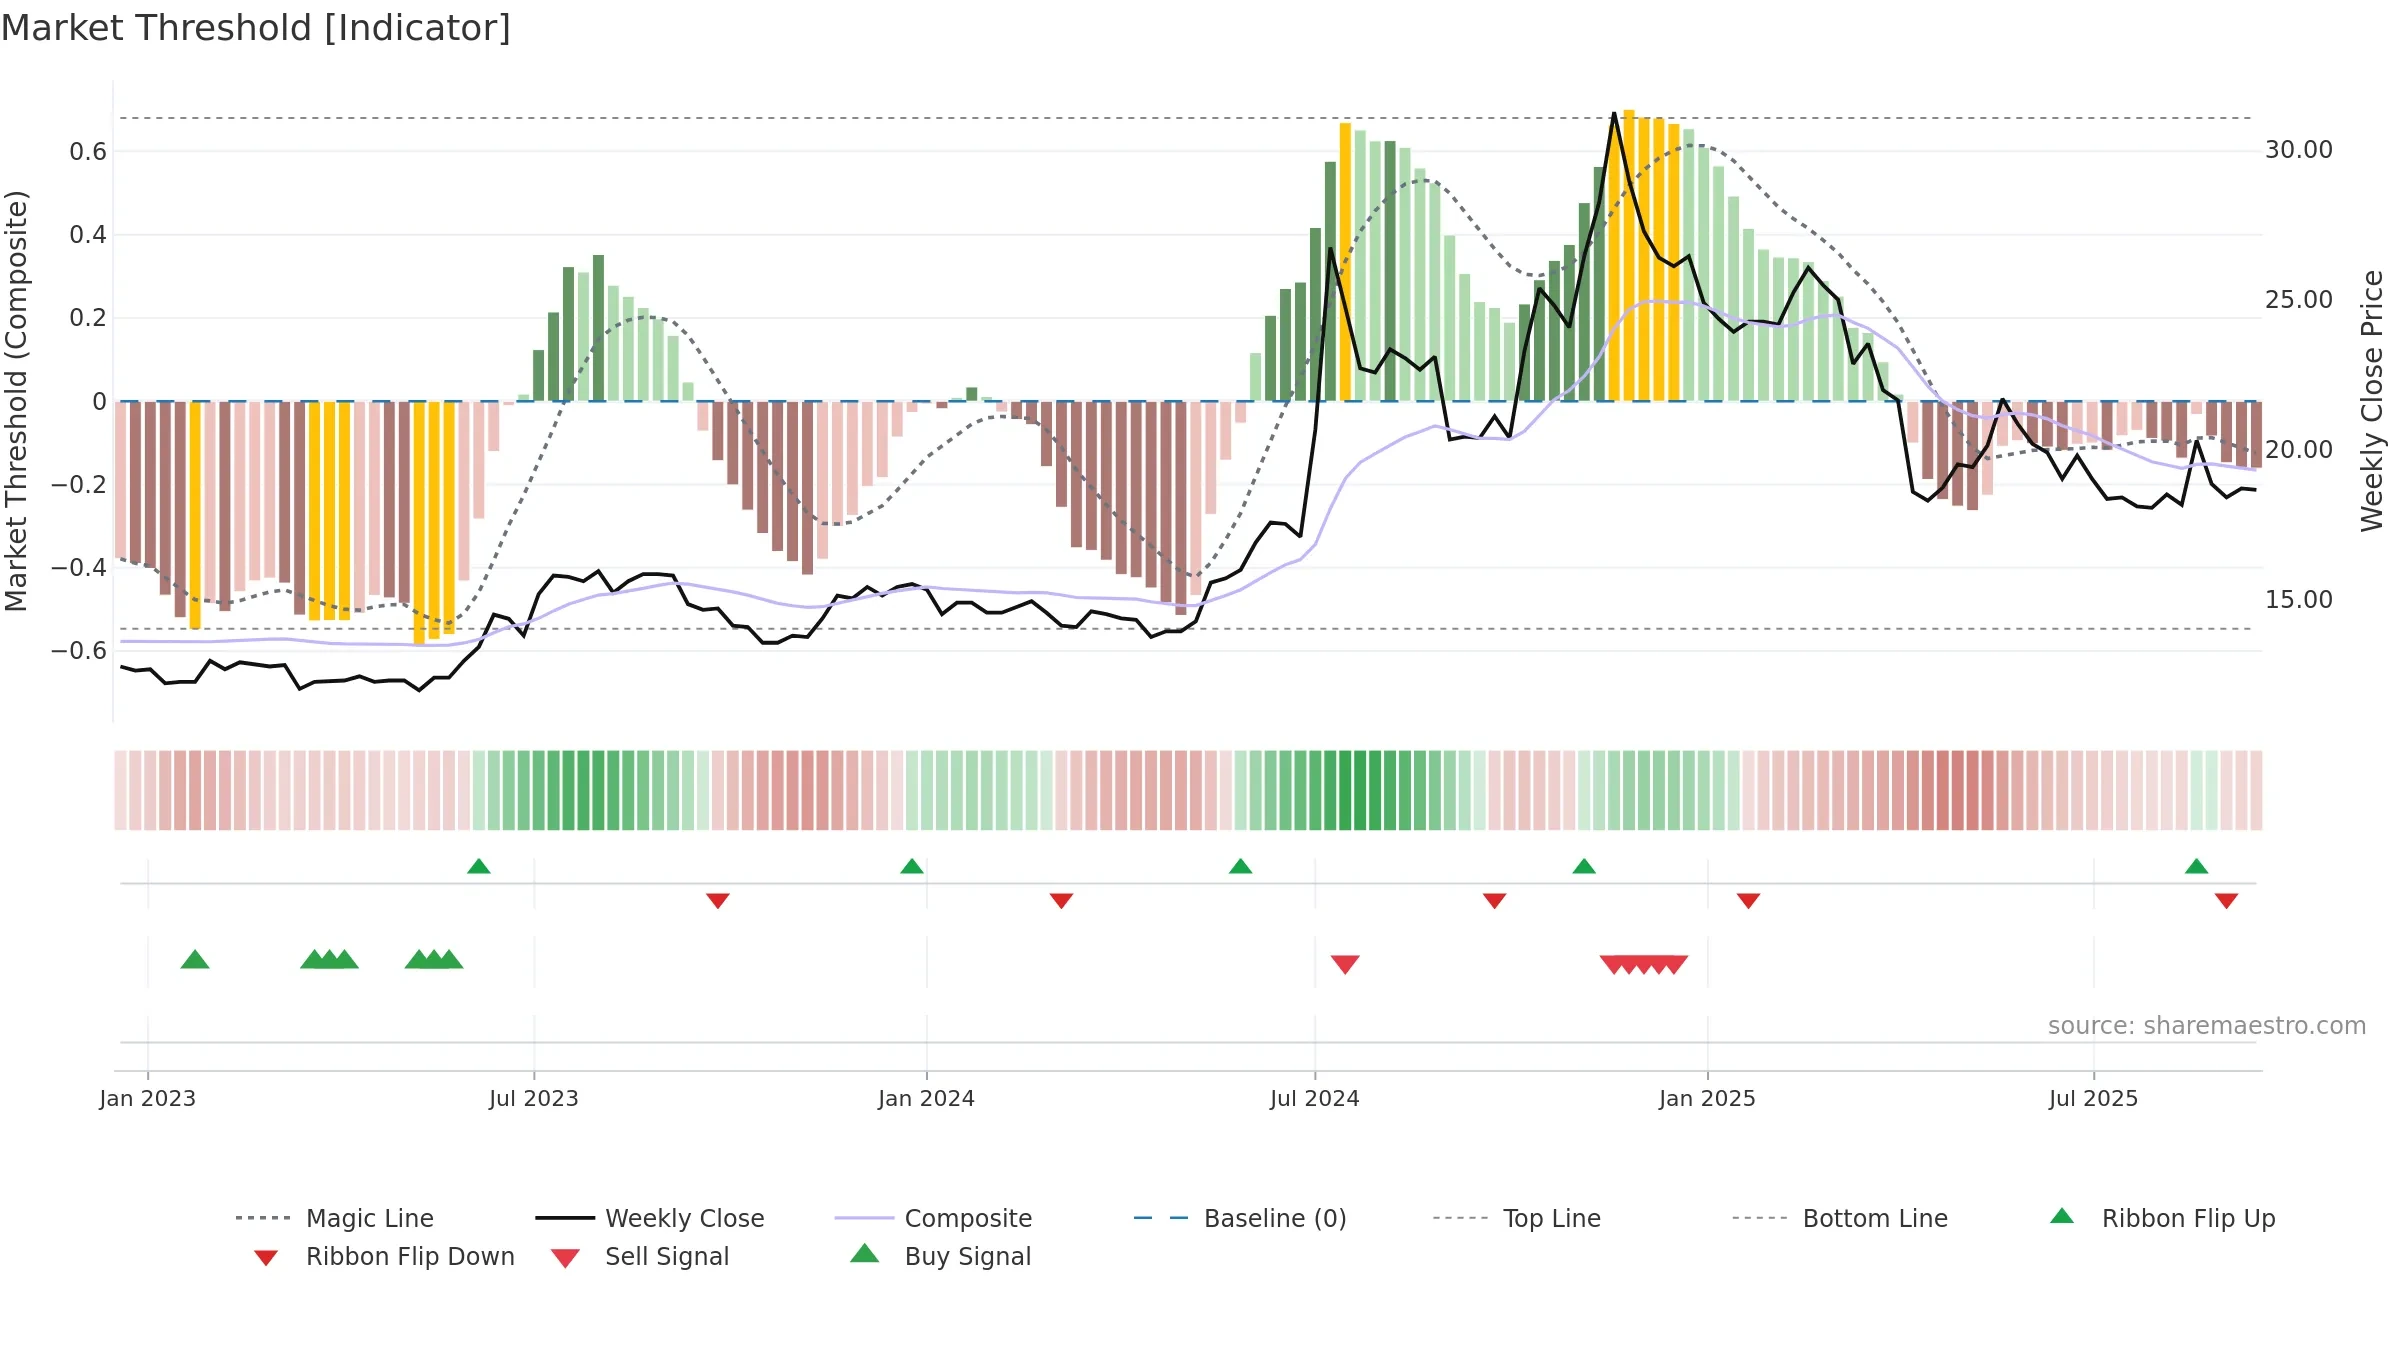
Task: Click the −0.6 composite axis value
Action: click(x=79, y=651)
